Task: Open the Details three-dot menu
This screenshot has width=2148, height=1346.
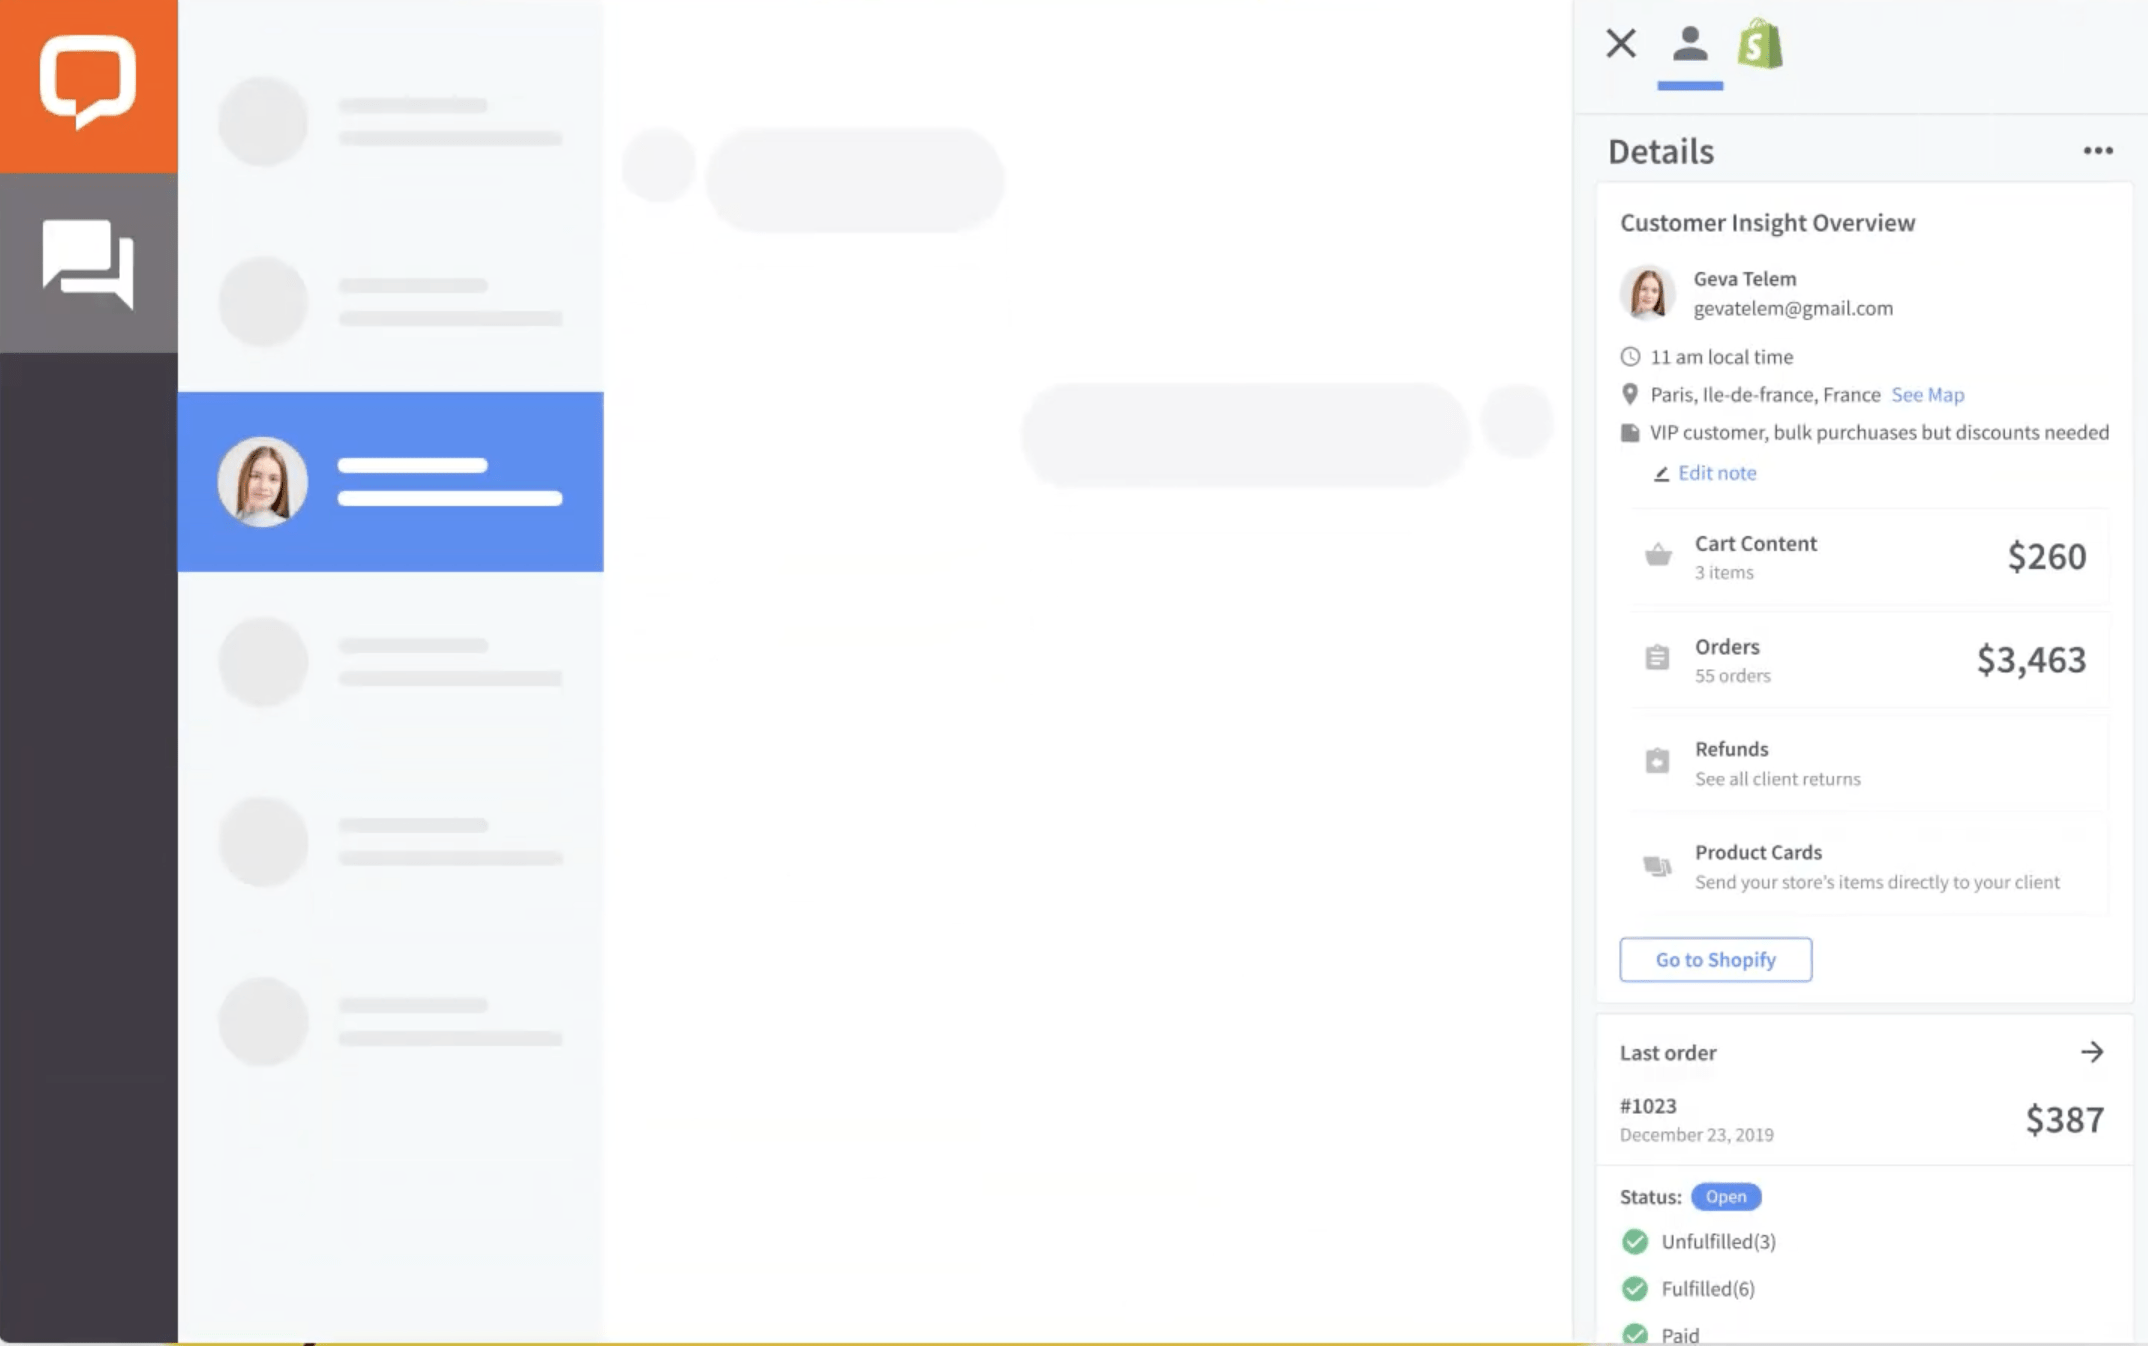Action: pyautogui.click(x=2098, y=151)
